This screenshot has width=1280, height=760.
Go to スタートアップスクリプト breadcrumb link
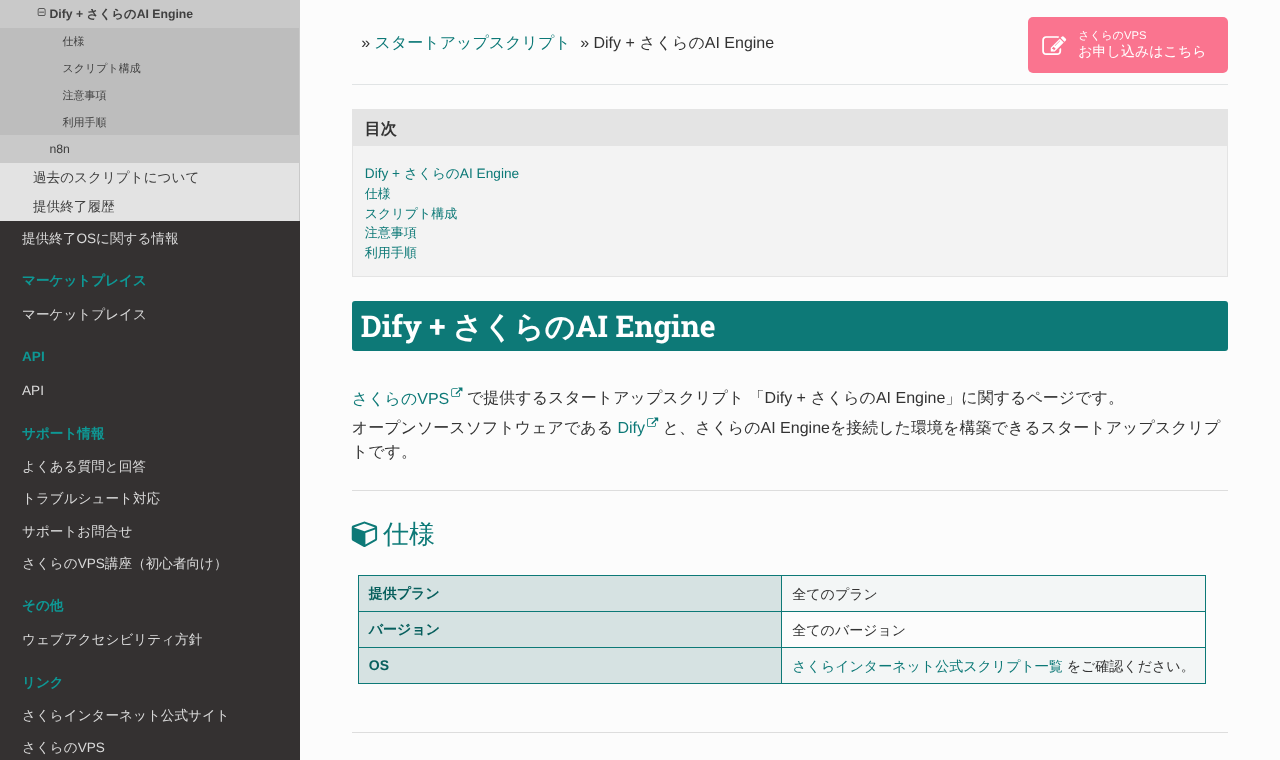point(472,43)
